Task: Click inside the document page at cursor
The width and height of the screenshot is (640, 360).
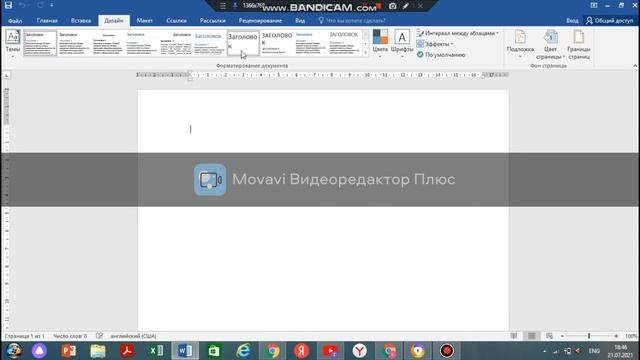Action: coord(190,129)
